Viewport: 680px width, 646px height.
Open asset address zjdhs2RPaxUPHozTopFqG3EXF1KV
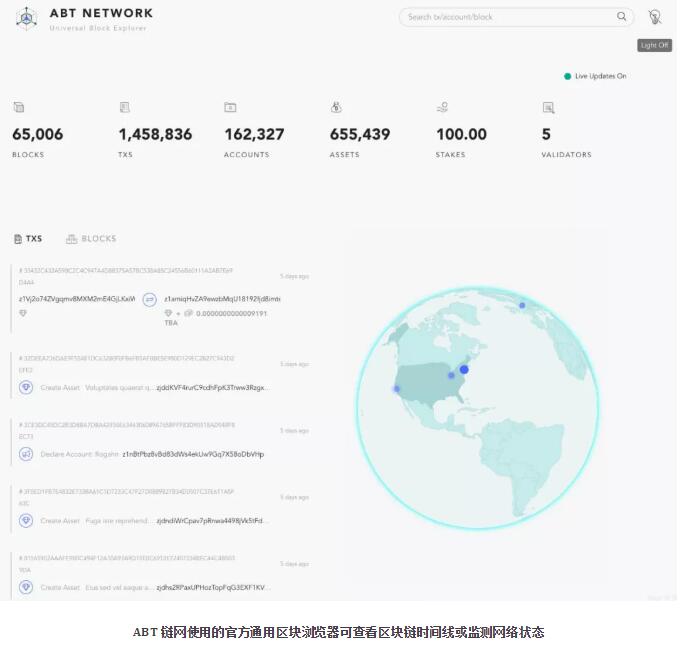[212, 587]
